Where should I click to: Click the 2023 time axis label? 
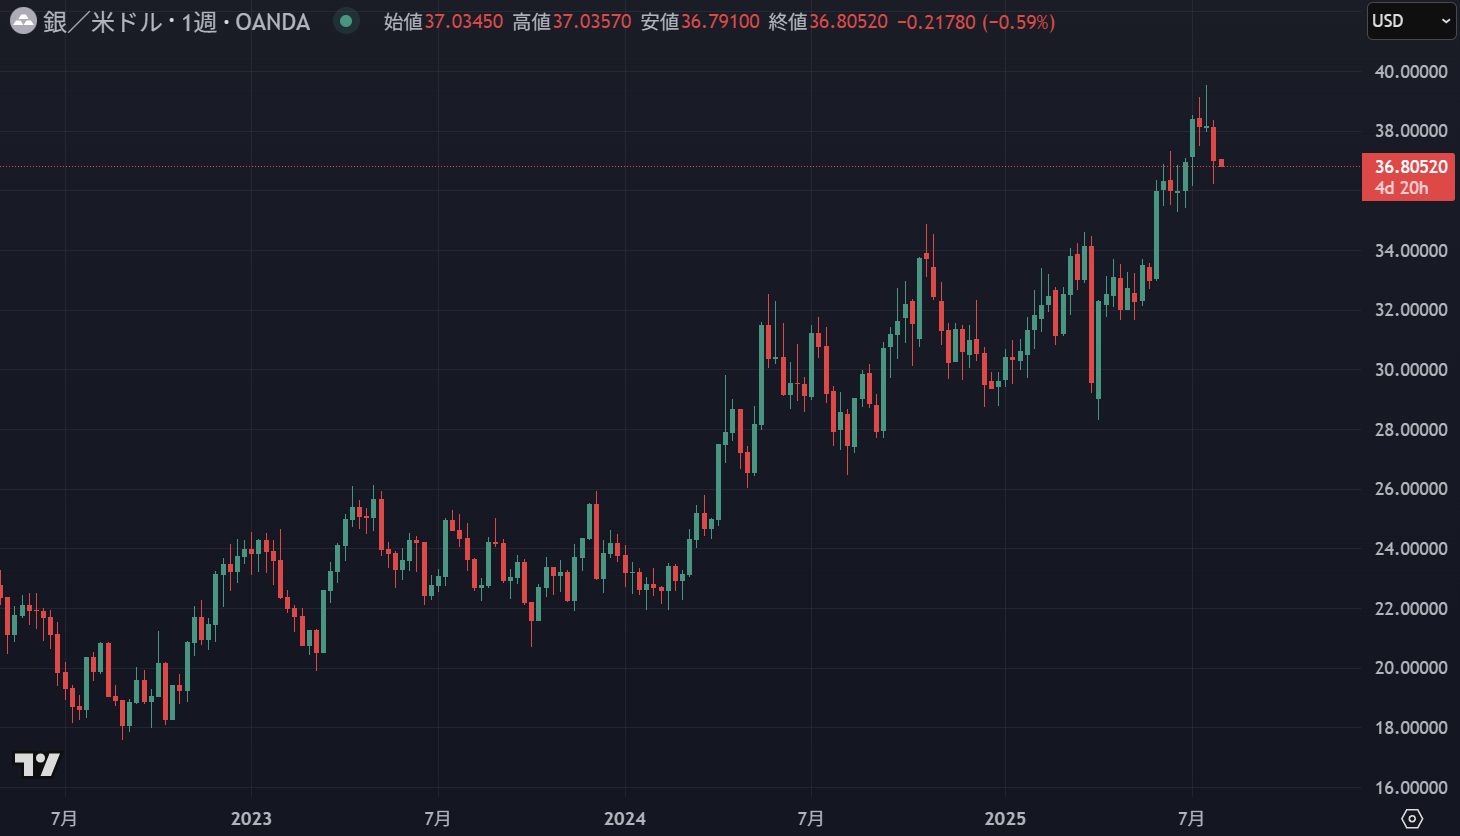tap(251, 819)
